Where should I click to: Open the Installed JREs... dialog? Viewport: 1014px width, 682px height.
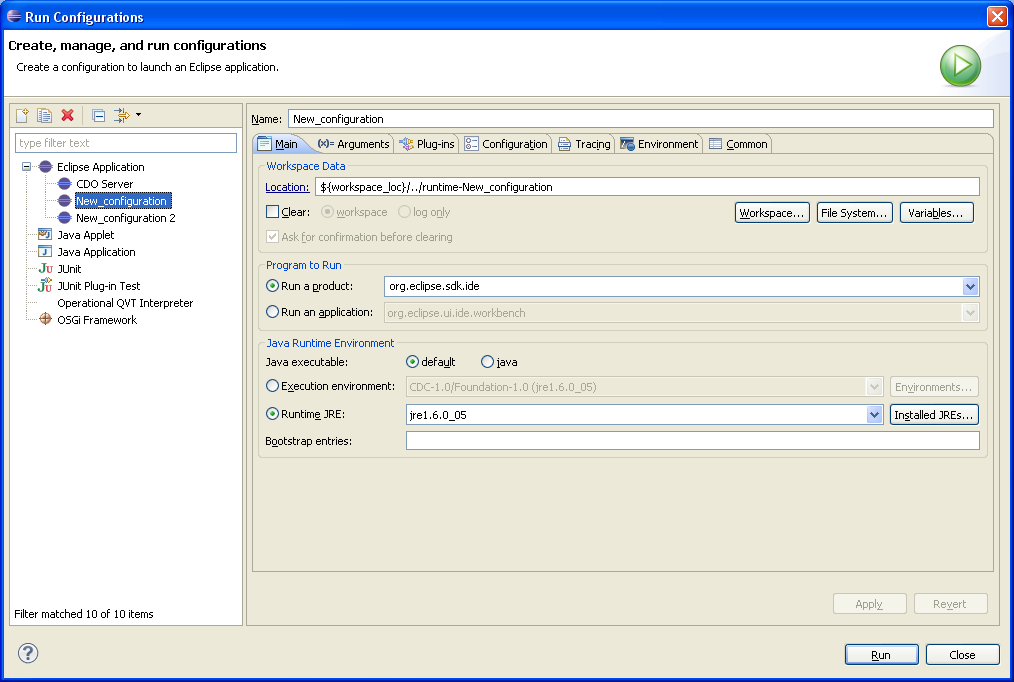(934, 414)
